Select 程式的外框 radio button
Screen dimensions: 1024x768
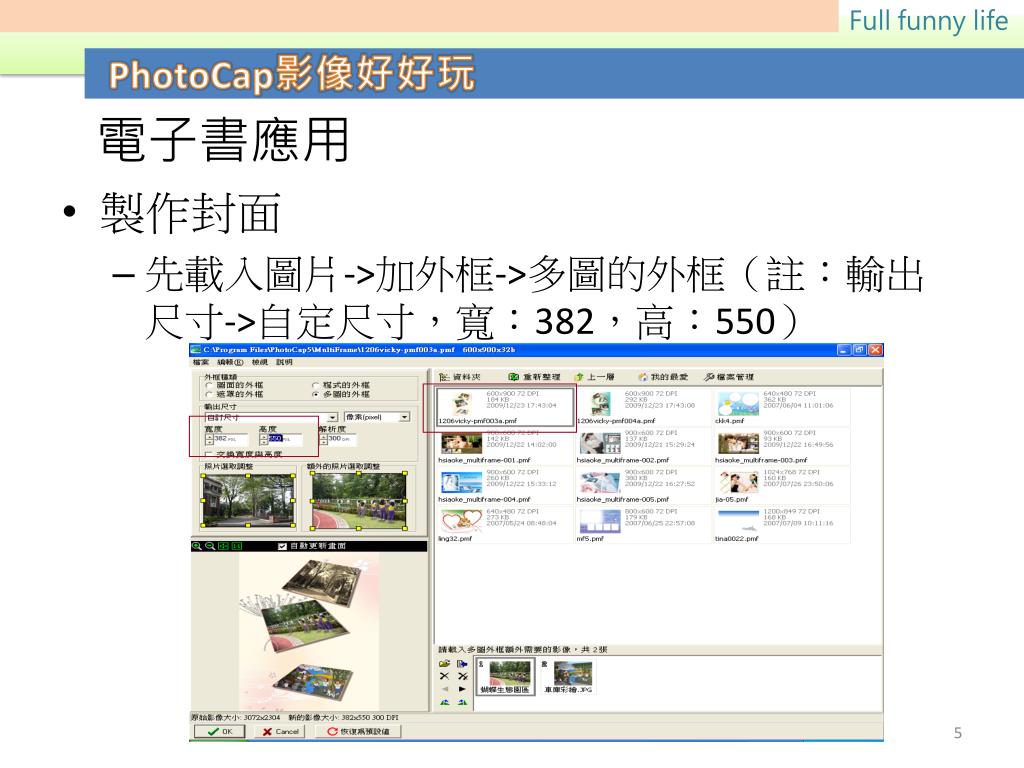(316, 385)
